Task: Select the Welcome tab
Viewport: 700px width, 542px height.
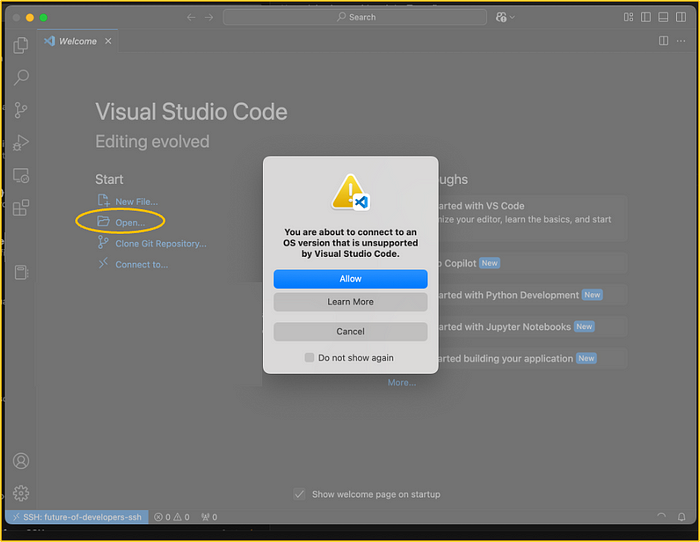Action: tap(77, 41)
